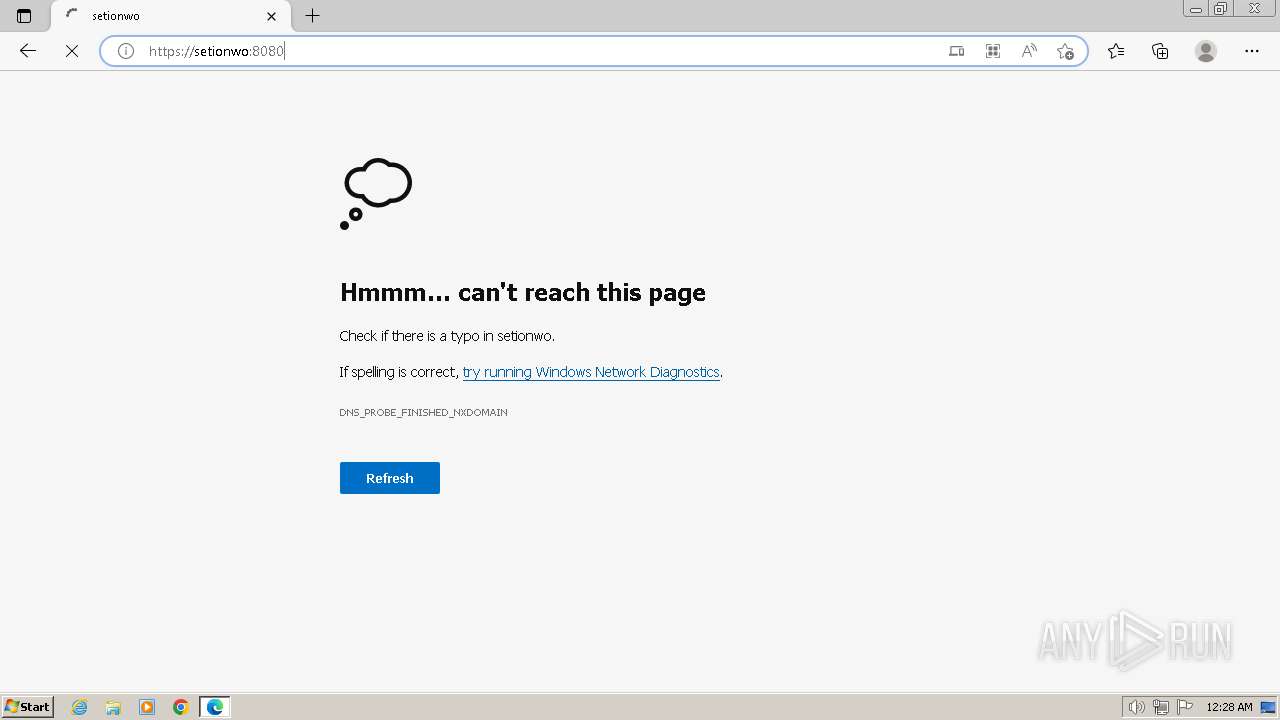This screenshot has height=720, width=1280.
Task: Stop loading the page with X button
Action: [72, 51]
